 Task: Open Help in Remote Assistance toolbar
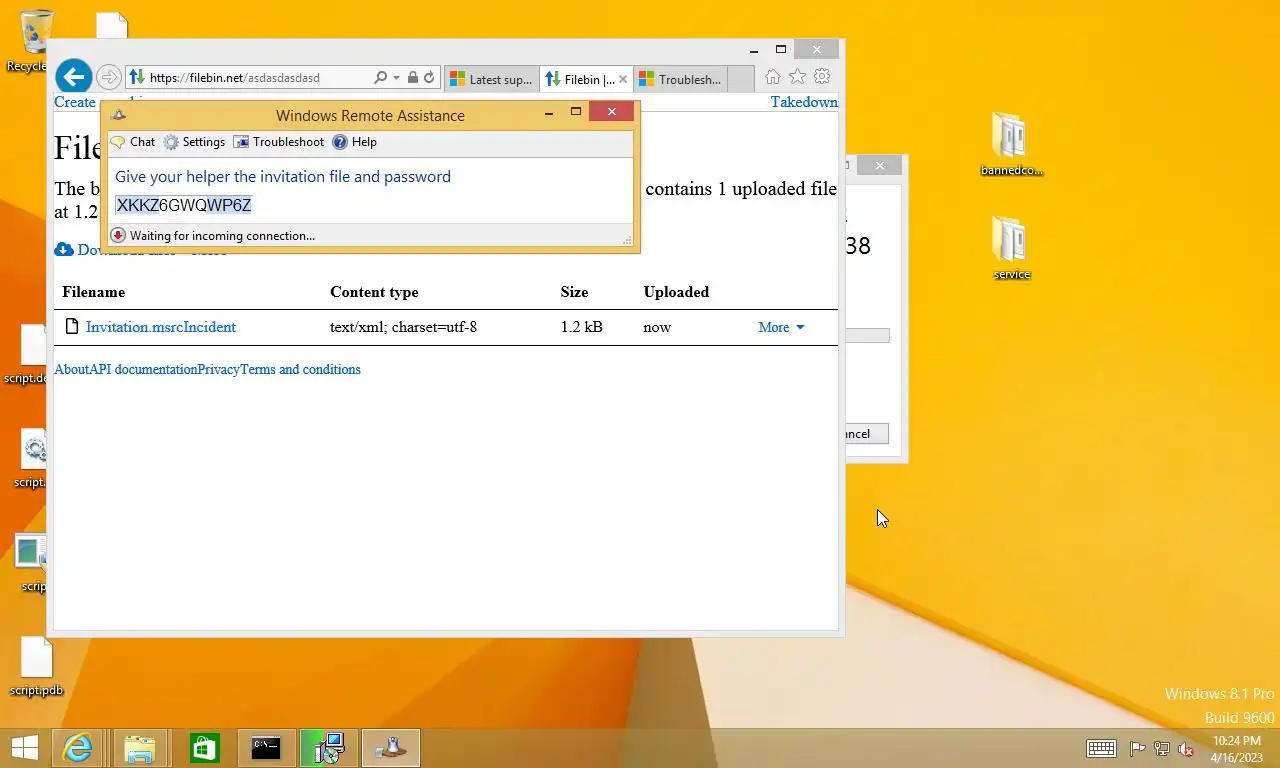(x=354, y=142)
